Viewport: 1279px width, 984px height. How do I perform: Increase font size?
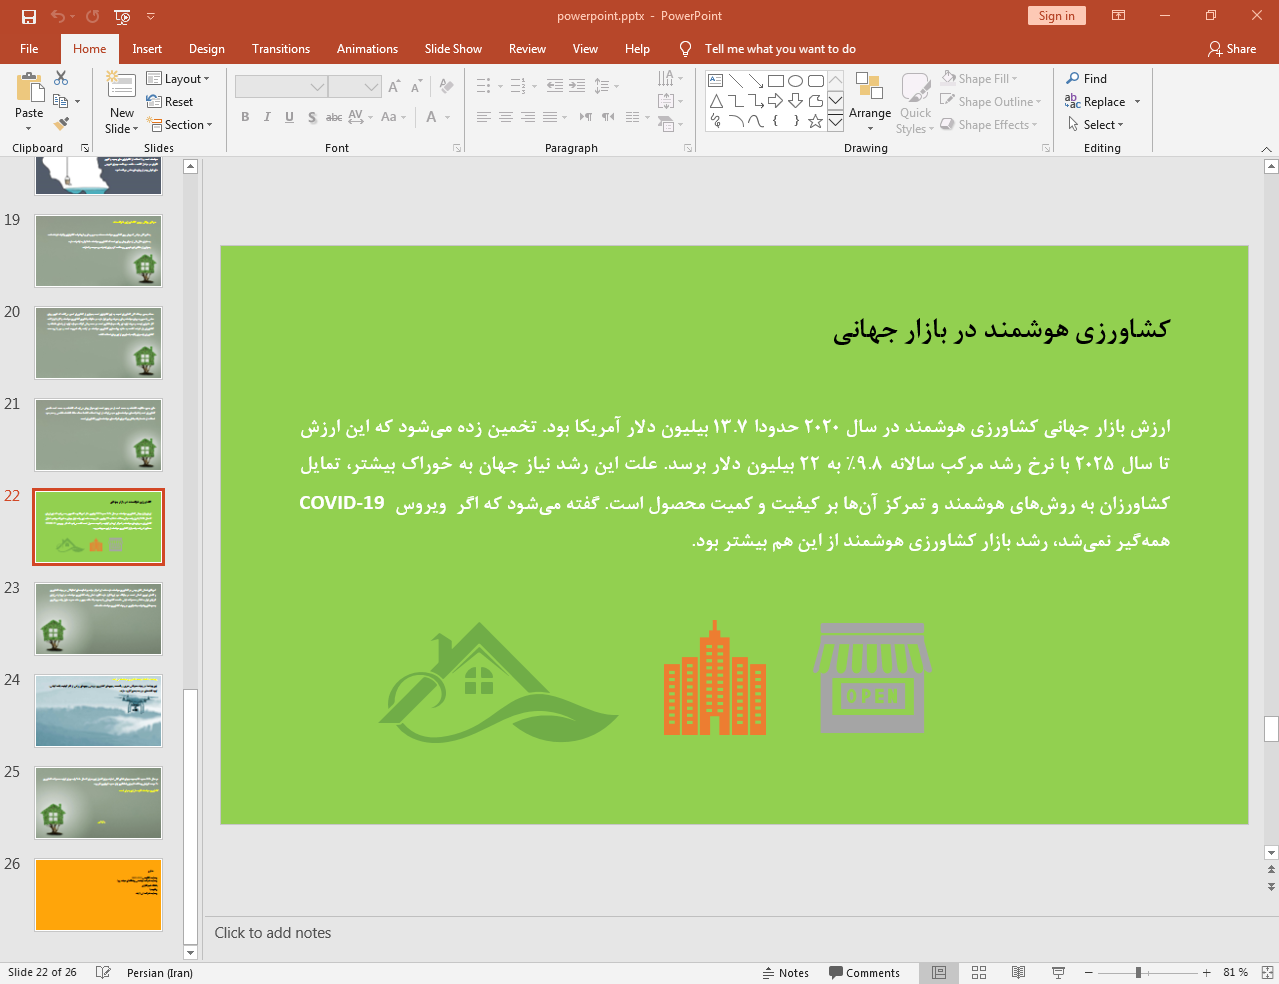[x=394, y=87]
